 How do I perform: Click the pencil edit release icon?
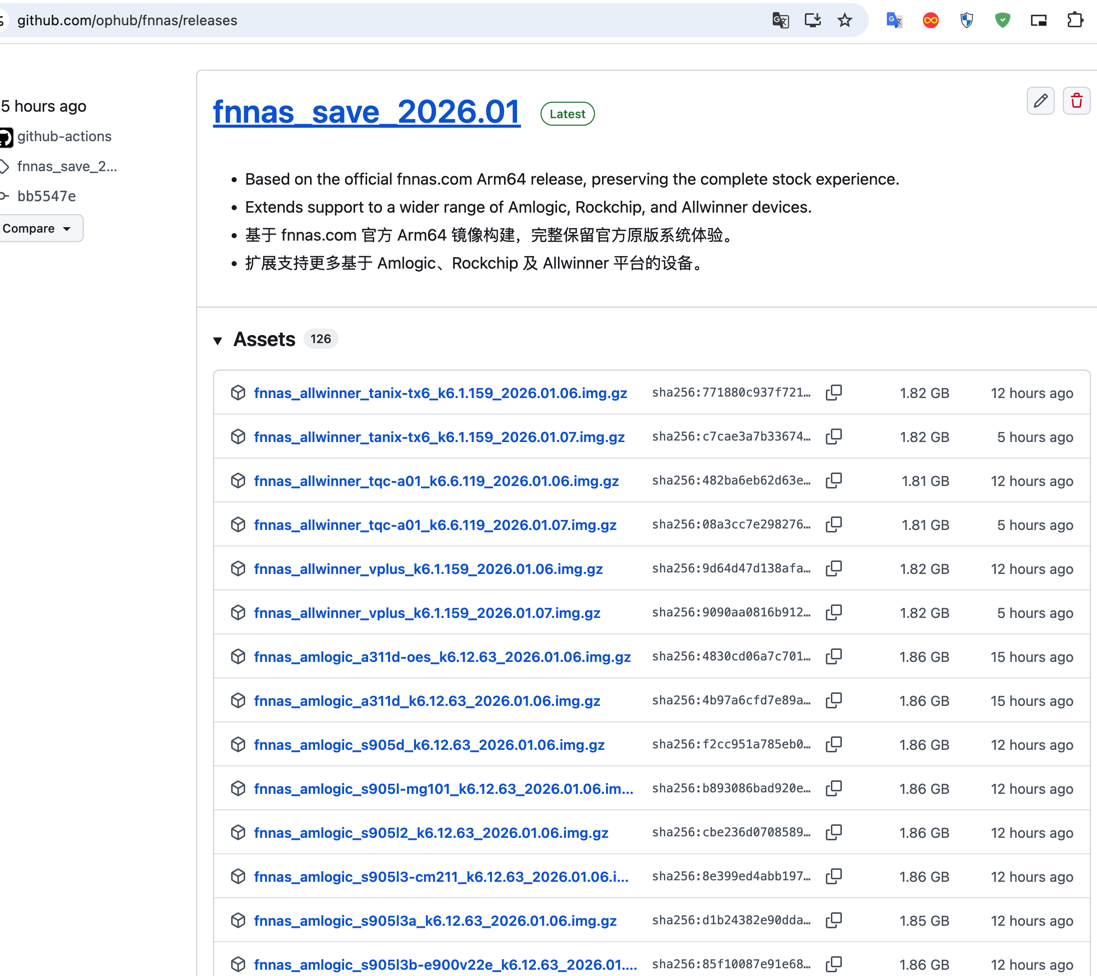tap(1040, 101)
